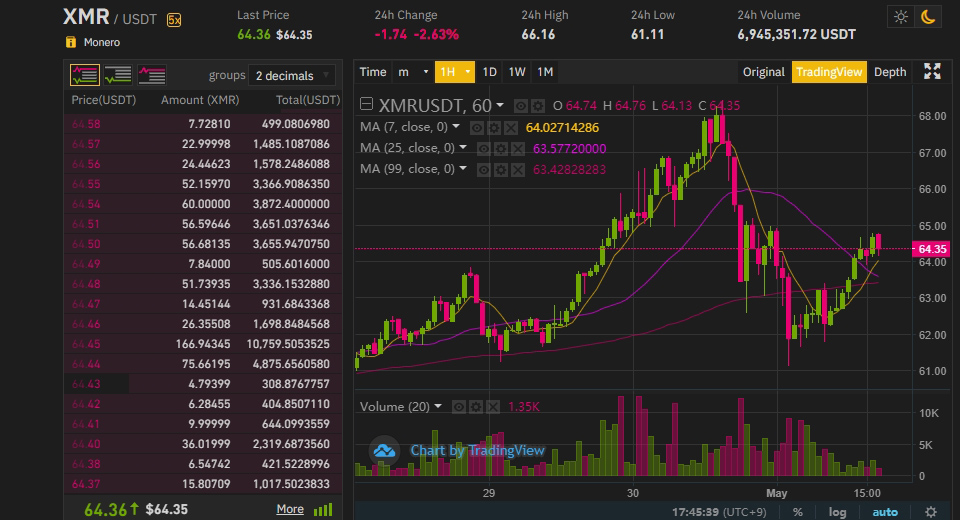The image size is (960, 520).
Task: Select the 1M chart interval
Action: tap(545, 72)
